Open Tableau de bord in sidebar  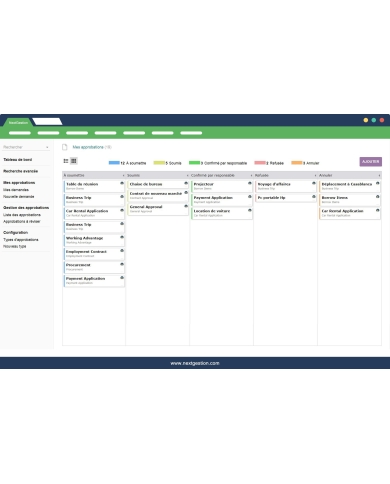[x=18, y=160]
